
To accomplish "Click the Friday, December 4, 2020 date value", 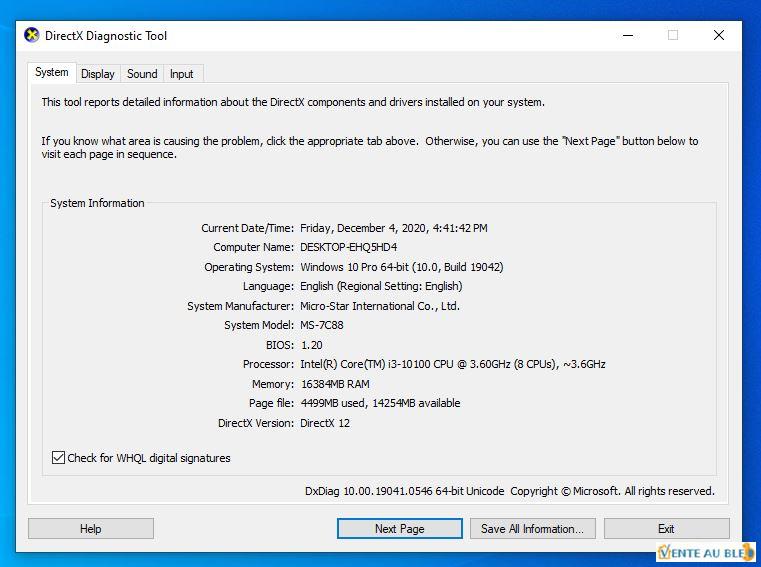I will [394, 228].
